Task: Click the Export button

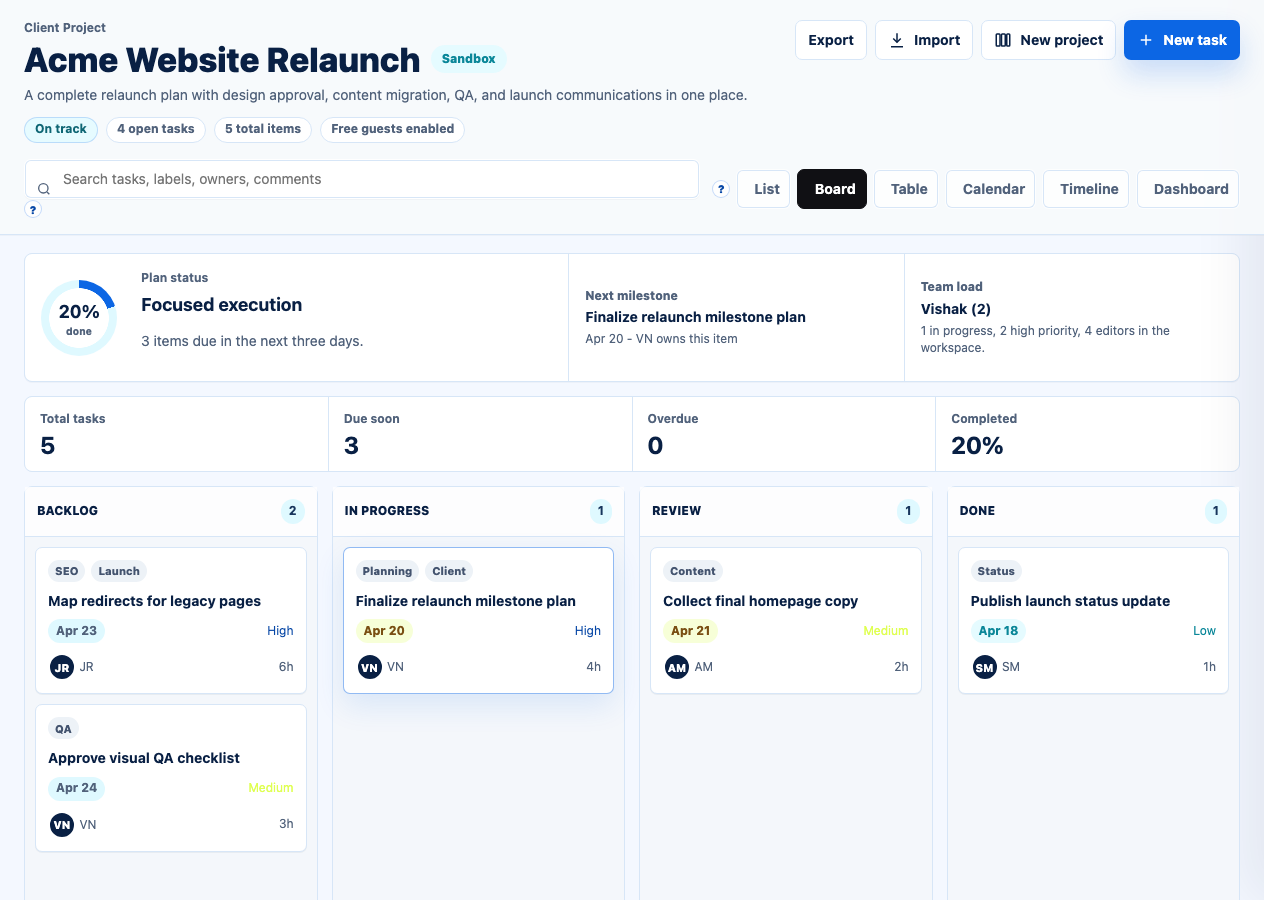Action: [x=830, y=40]
